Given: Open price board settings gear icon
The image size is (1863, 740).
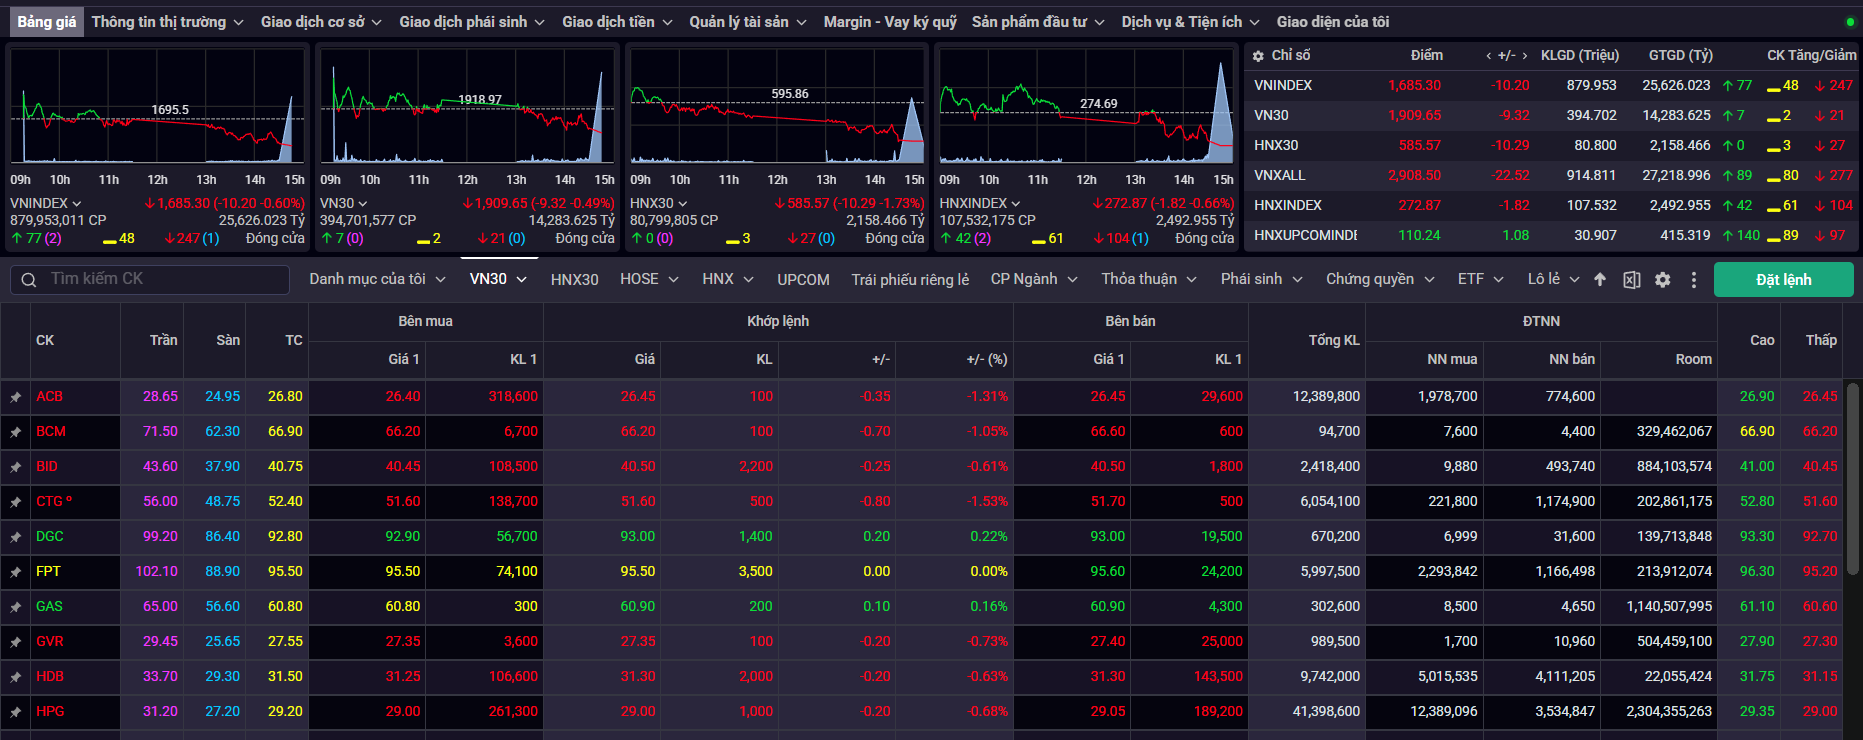Looking at the screenshot, I should 1662,280.
